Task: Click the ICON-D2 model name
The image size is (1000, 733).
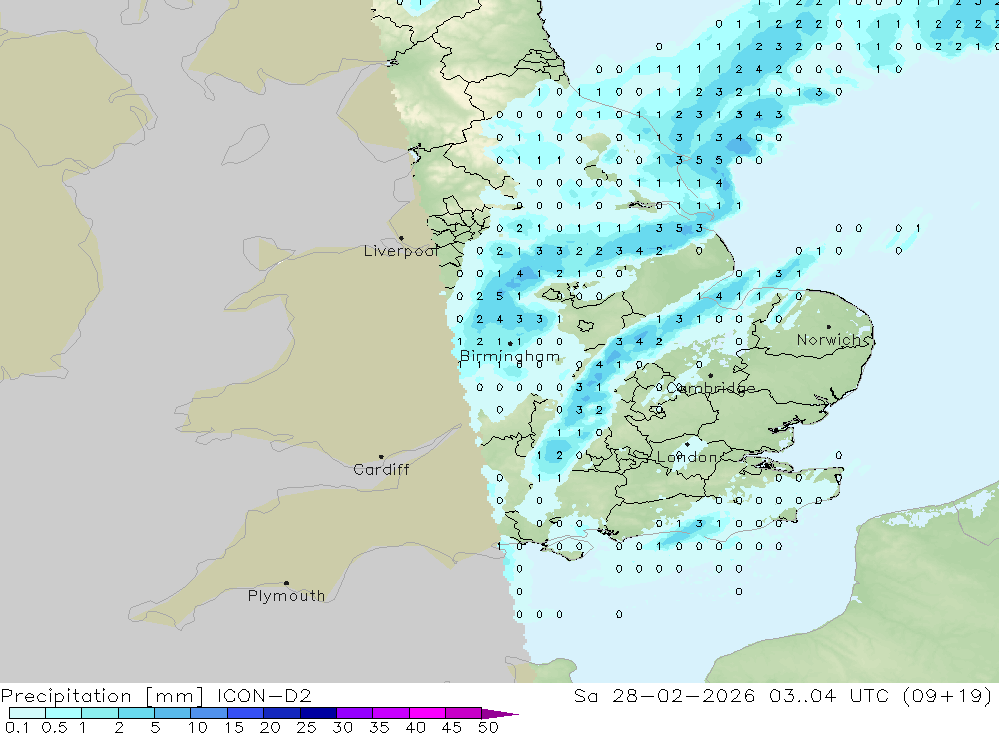Action: pyautogui.click(x=264, y=696)
